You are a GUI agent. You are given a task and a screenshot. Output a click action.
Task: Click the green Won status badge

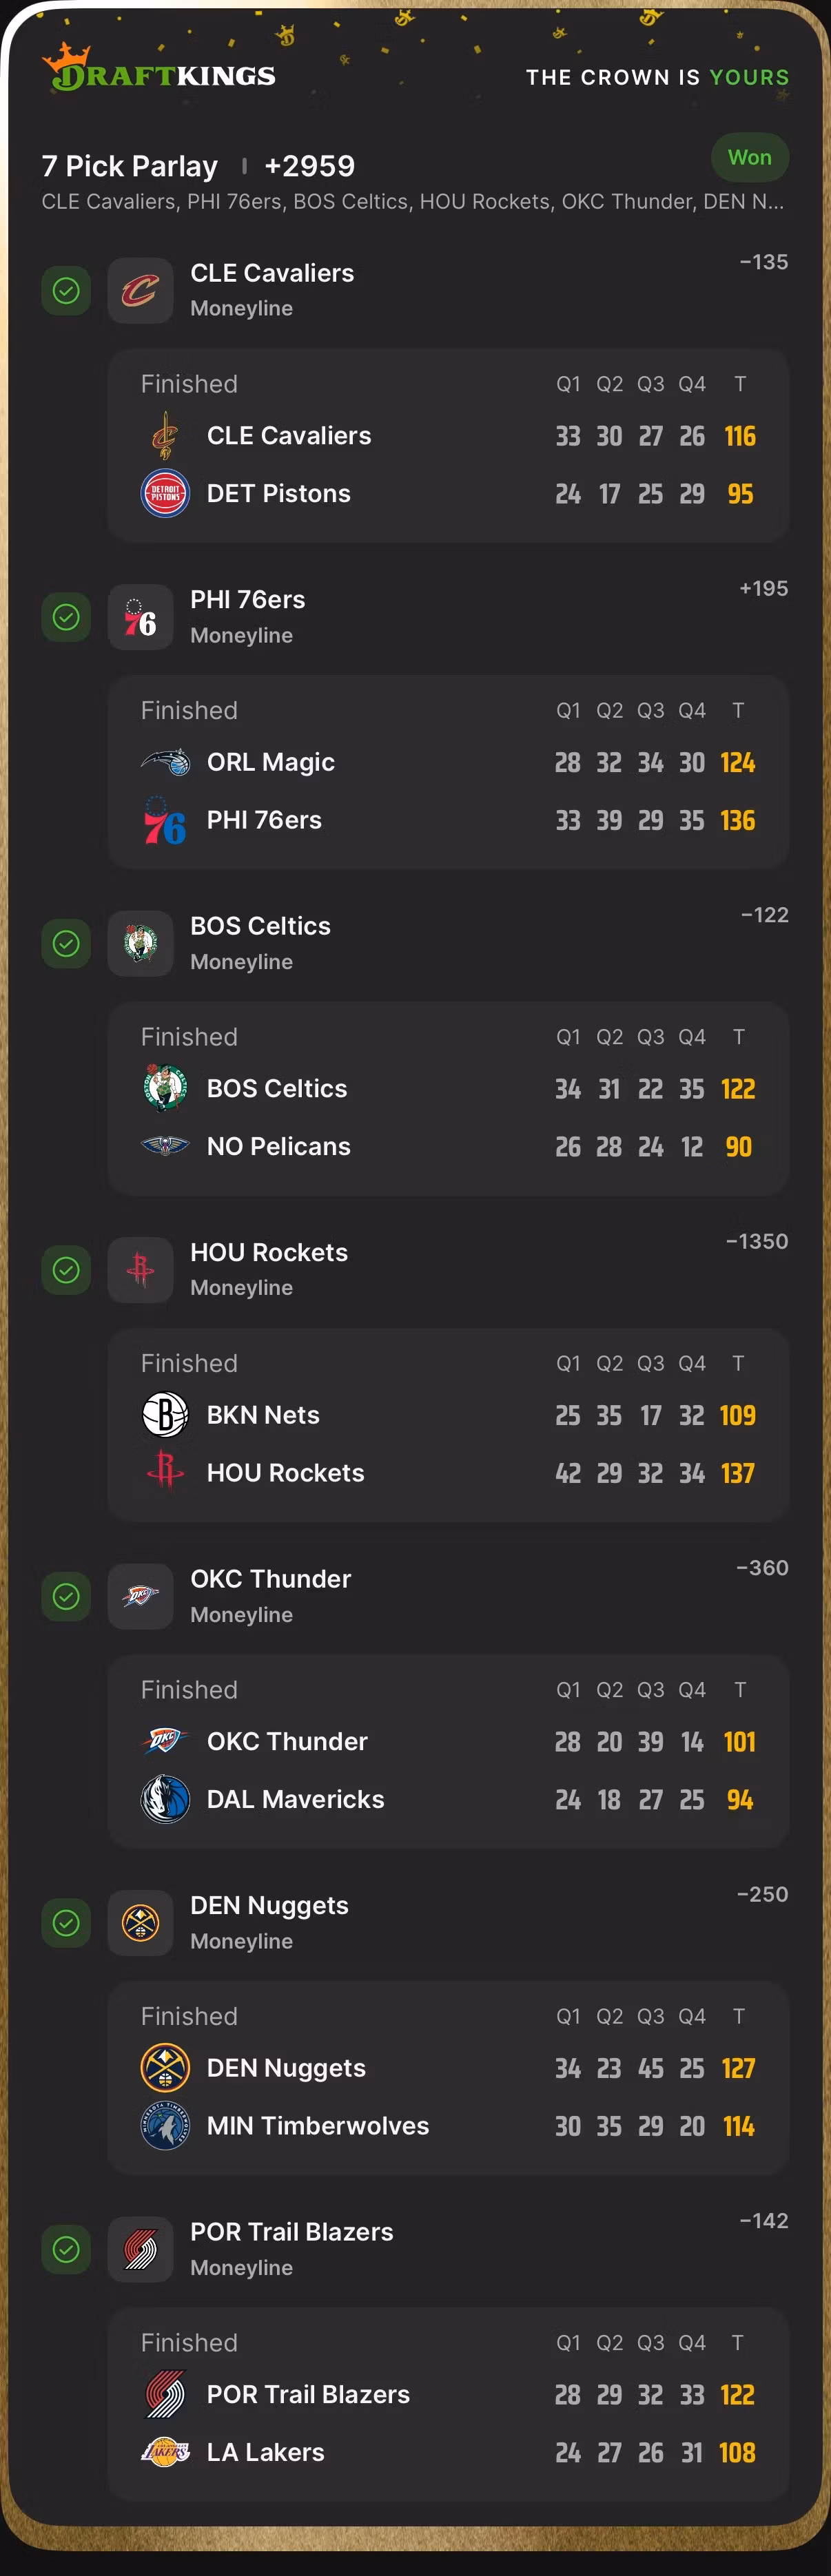coord(749,158)
